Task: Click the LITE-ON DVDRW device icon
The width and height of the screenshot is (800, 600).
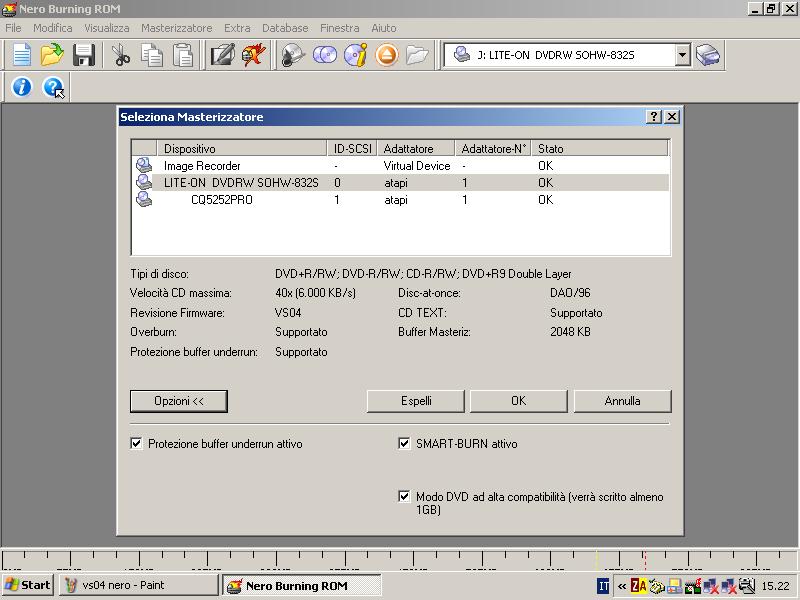Action: (144, 182)
